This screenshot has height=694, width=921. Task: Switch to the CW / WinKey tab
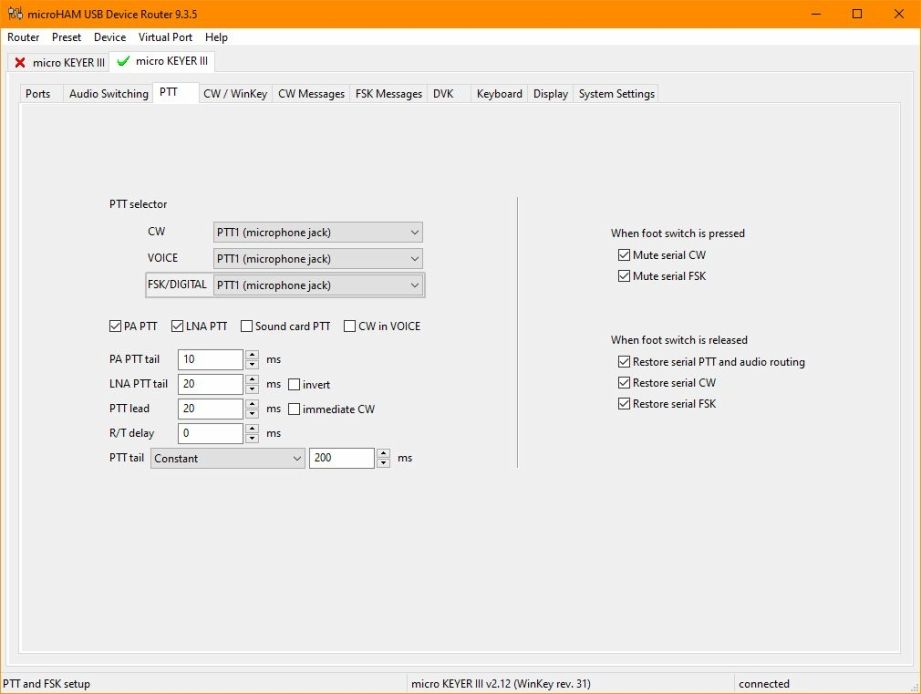tap(235, 94)
